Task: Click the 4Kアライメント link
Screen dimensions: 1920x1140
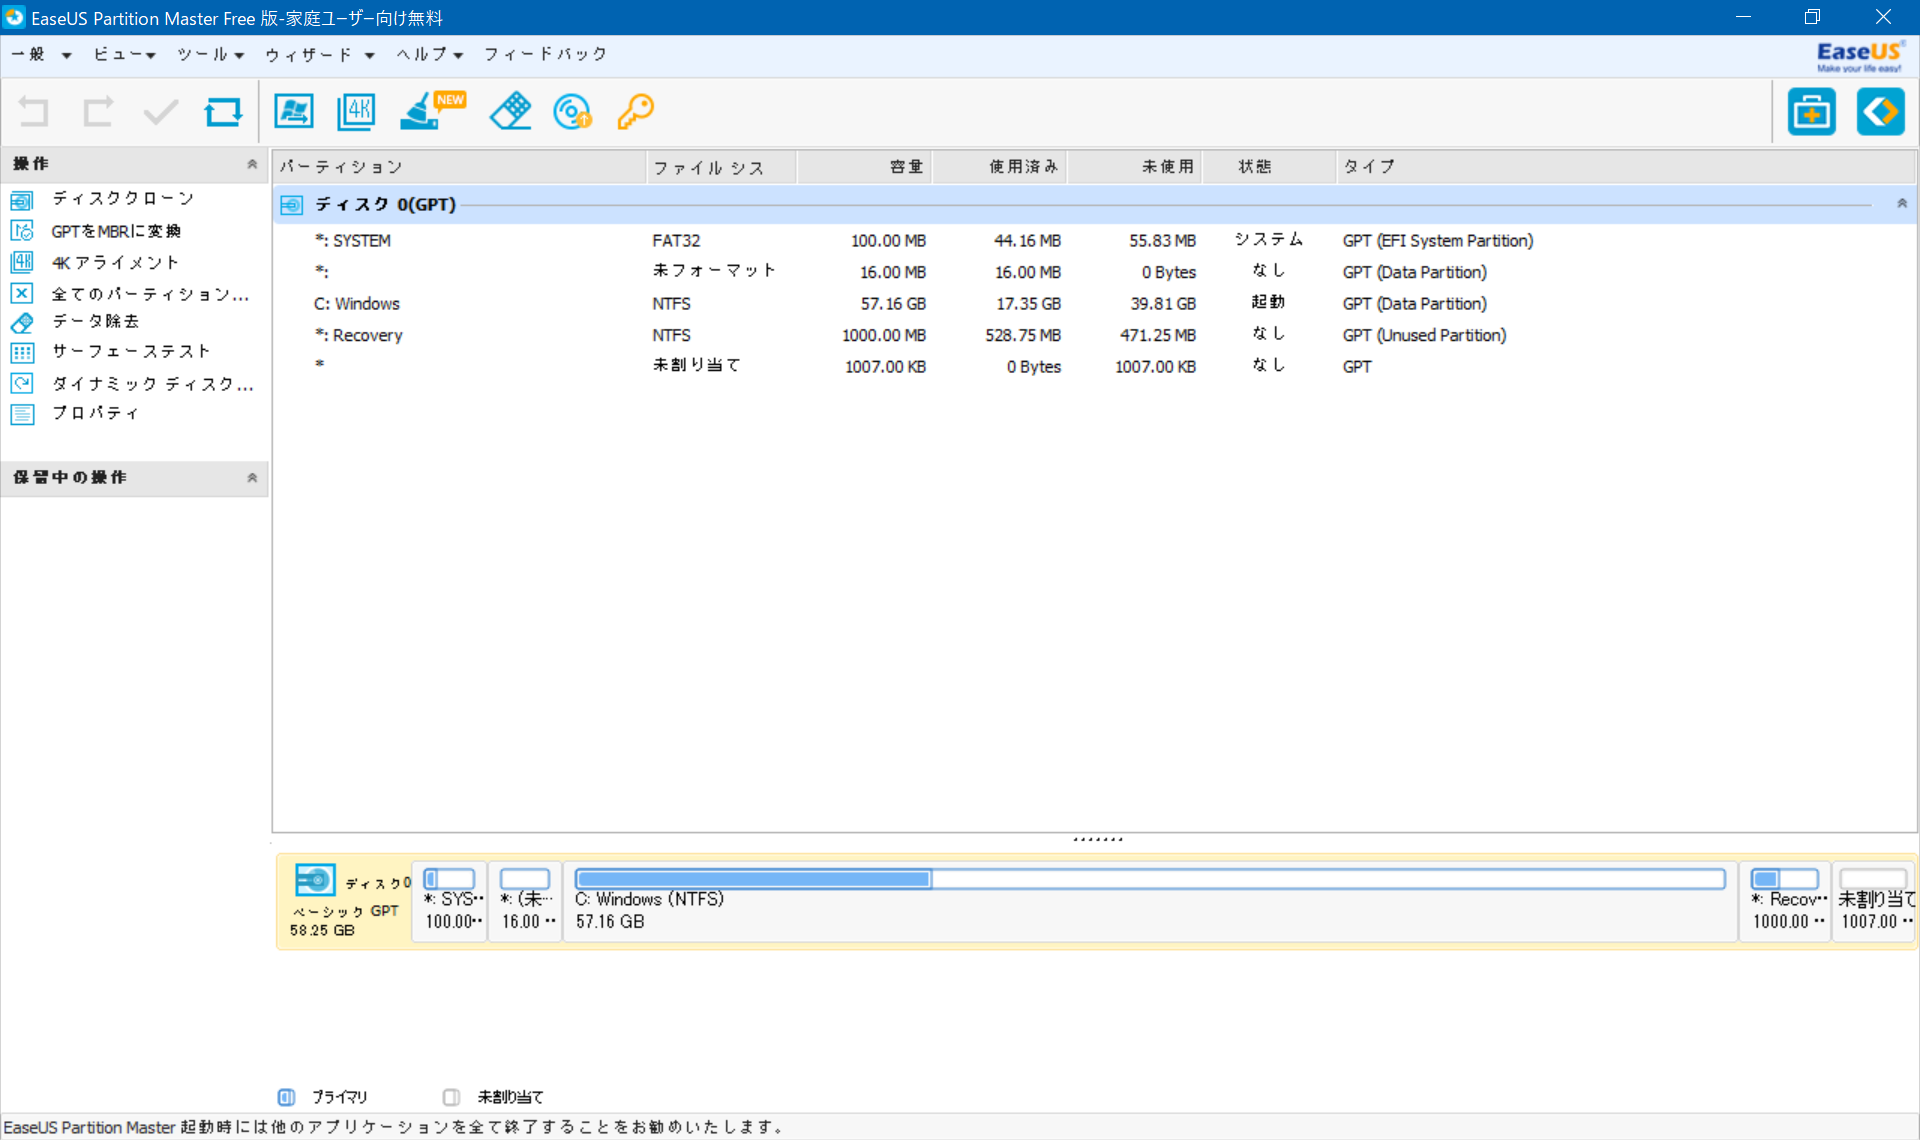Action: tap(115, 262)
